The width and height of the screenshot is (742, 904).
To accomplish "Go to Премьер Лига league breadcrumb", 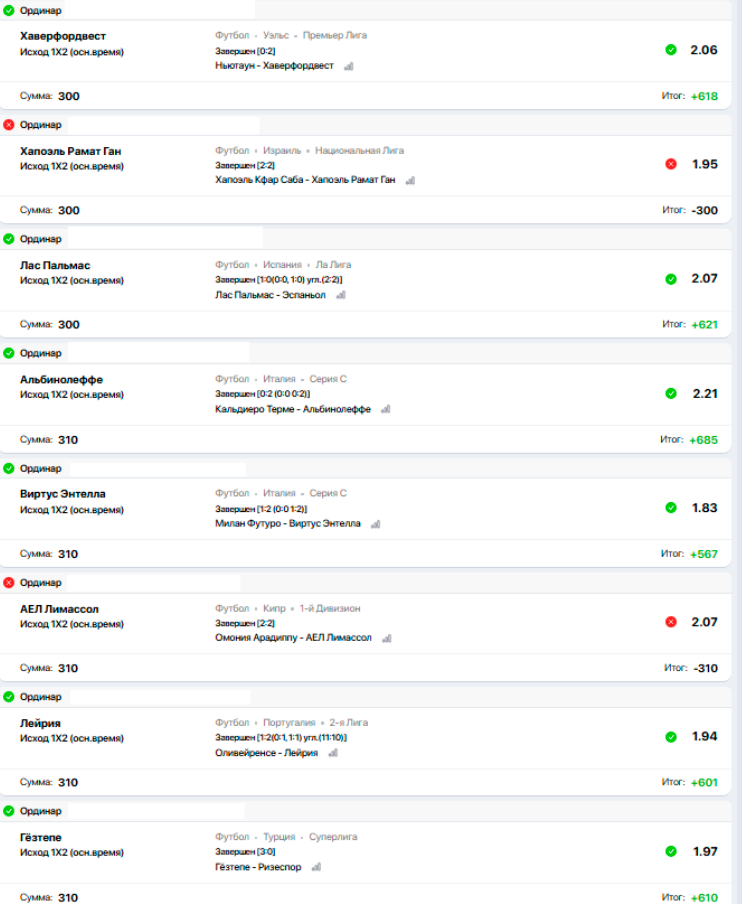I will 334,35.
